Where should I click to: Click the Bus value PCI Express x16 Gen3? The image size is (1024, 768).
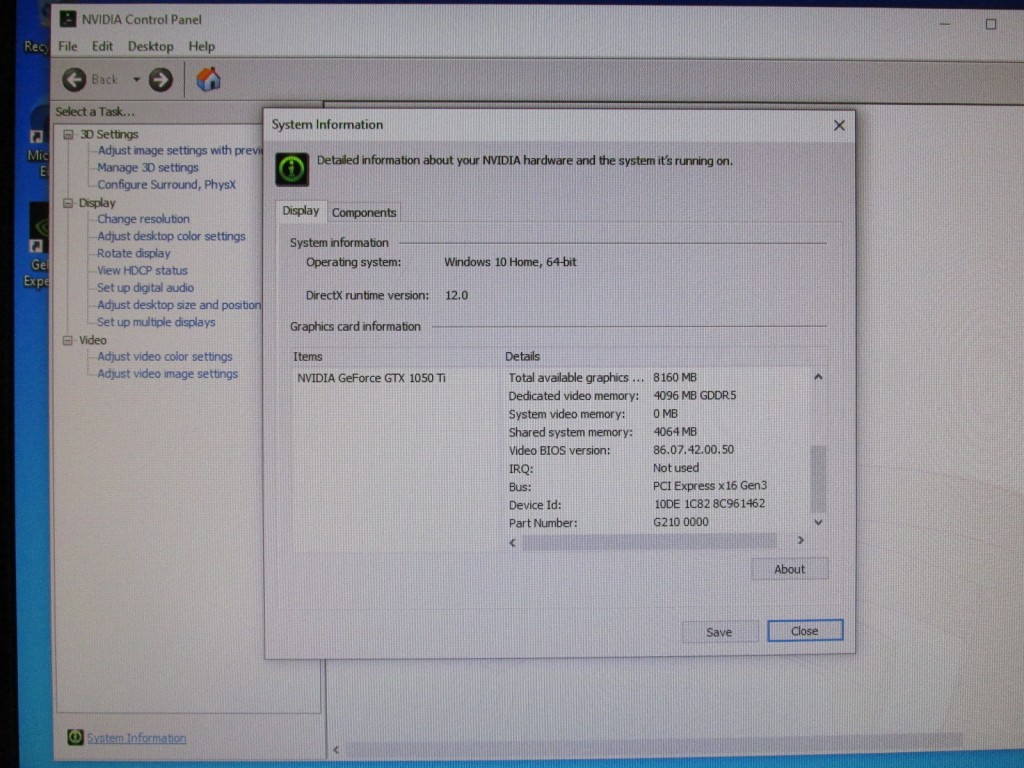pyautogui.click(x=710, y=486)
